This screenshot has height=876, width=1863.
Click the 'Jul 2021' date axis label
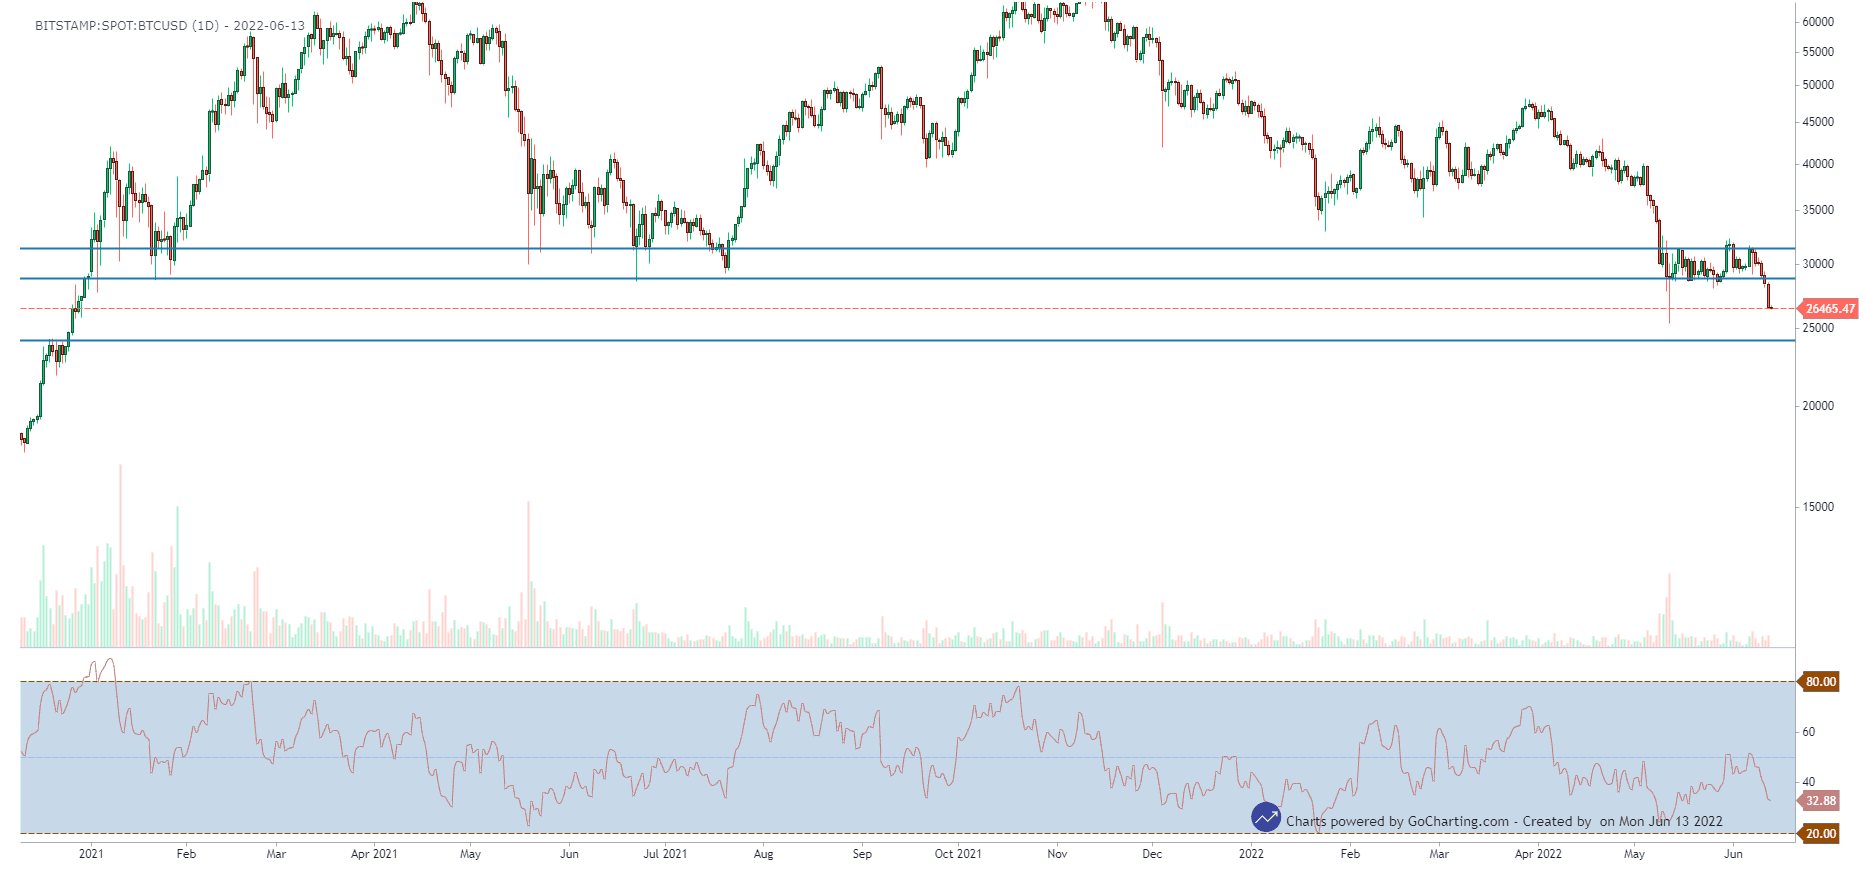(665, 854)
